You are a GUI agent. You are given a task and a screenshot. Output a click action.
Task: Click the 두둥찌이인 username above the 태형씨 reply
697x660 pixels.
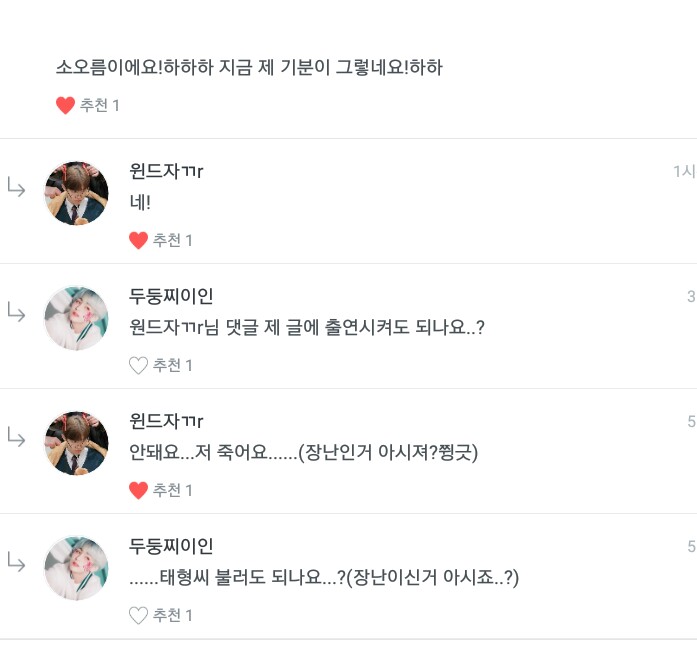tap(171, 546)
